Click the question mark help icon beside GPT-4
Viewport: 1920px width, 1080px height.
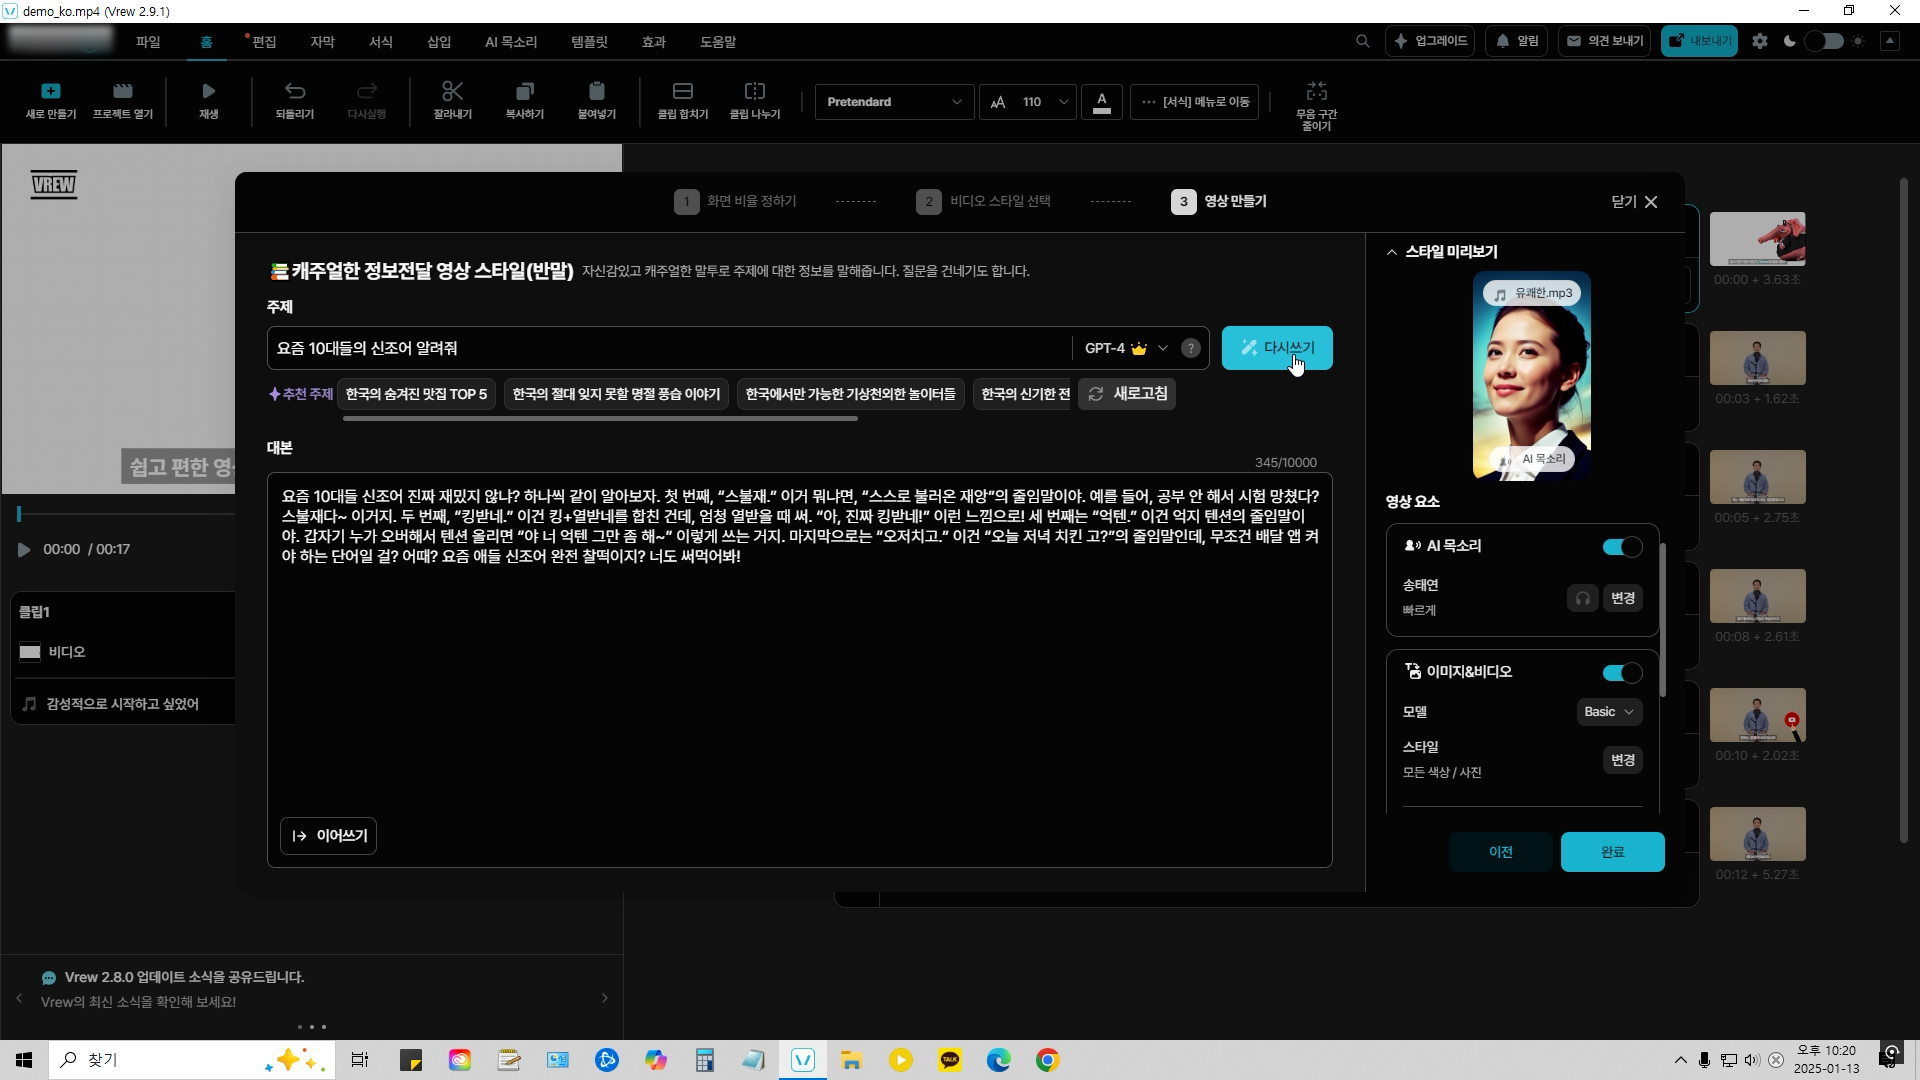click(x=1190, y=348)
